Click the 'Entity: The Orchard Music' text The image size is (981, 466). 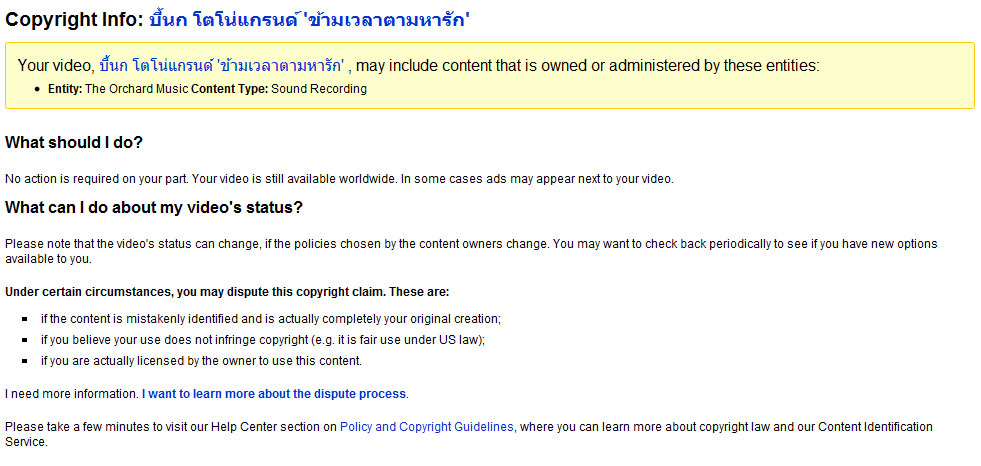118,89
